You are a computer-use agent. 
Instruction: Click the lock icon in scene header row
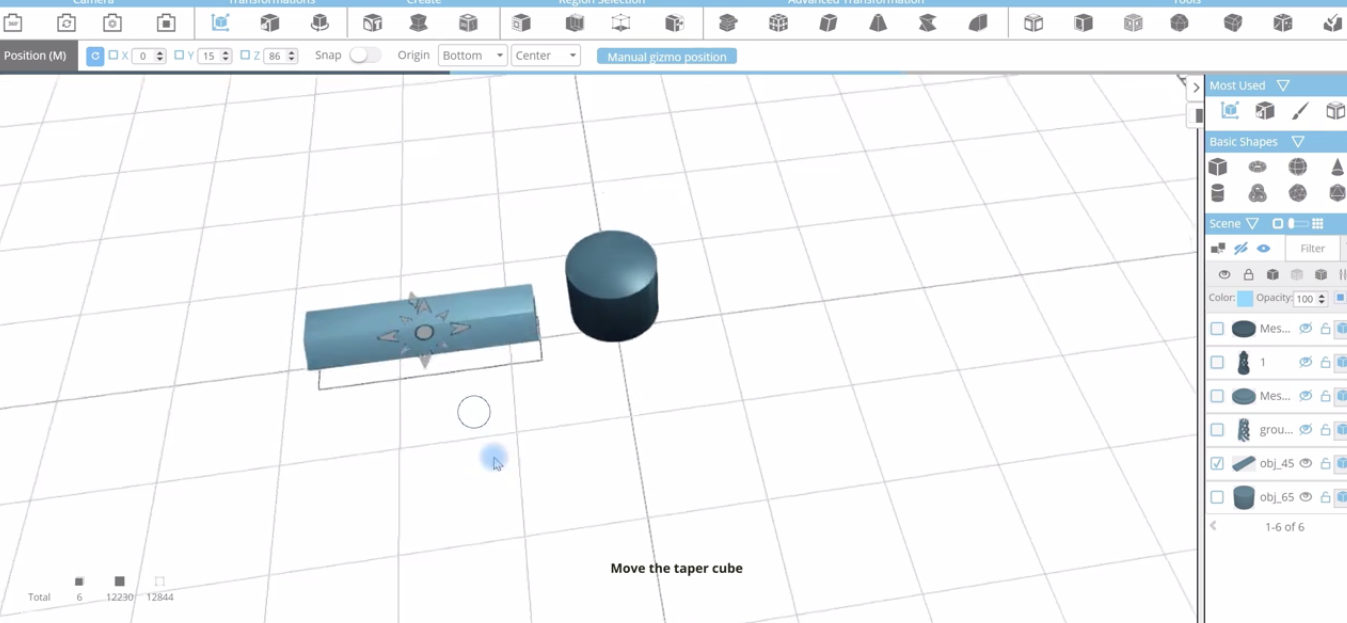tap(1248, 274)
